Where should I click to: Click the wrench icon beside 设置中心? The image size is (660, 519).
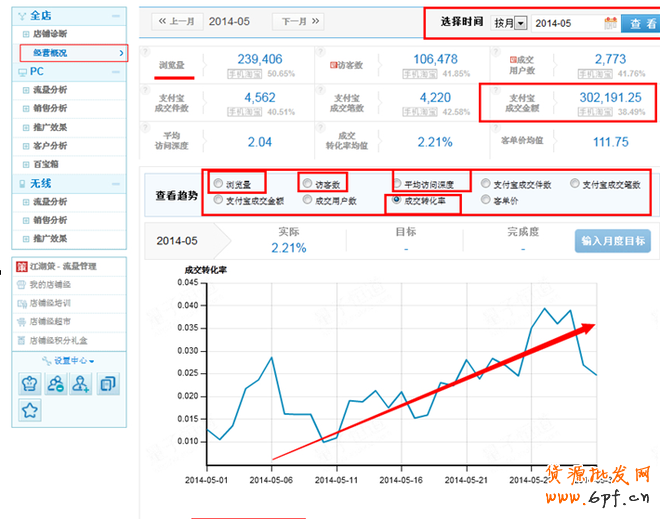46,361
